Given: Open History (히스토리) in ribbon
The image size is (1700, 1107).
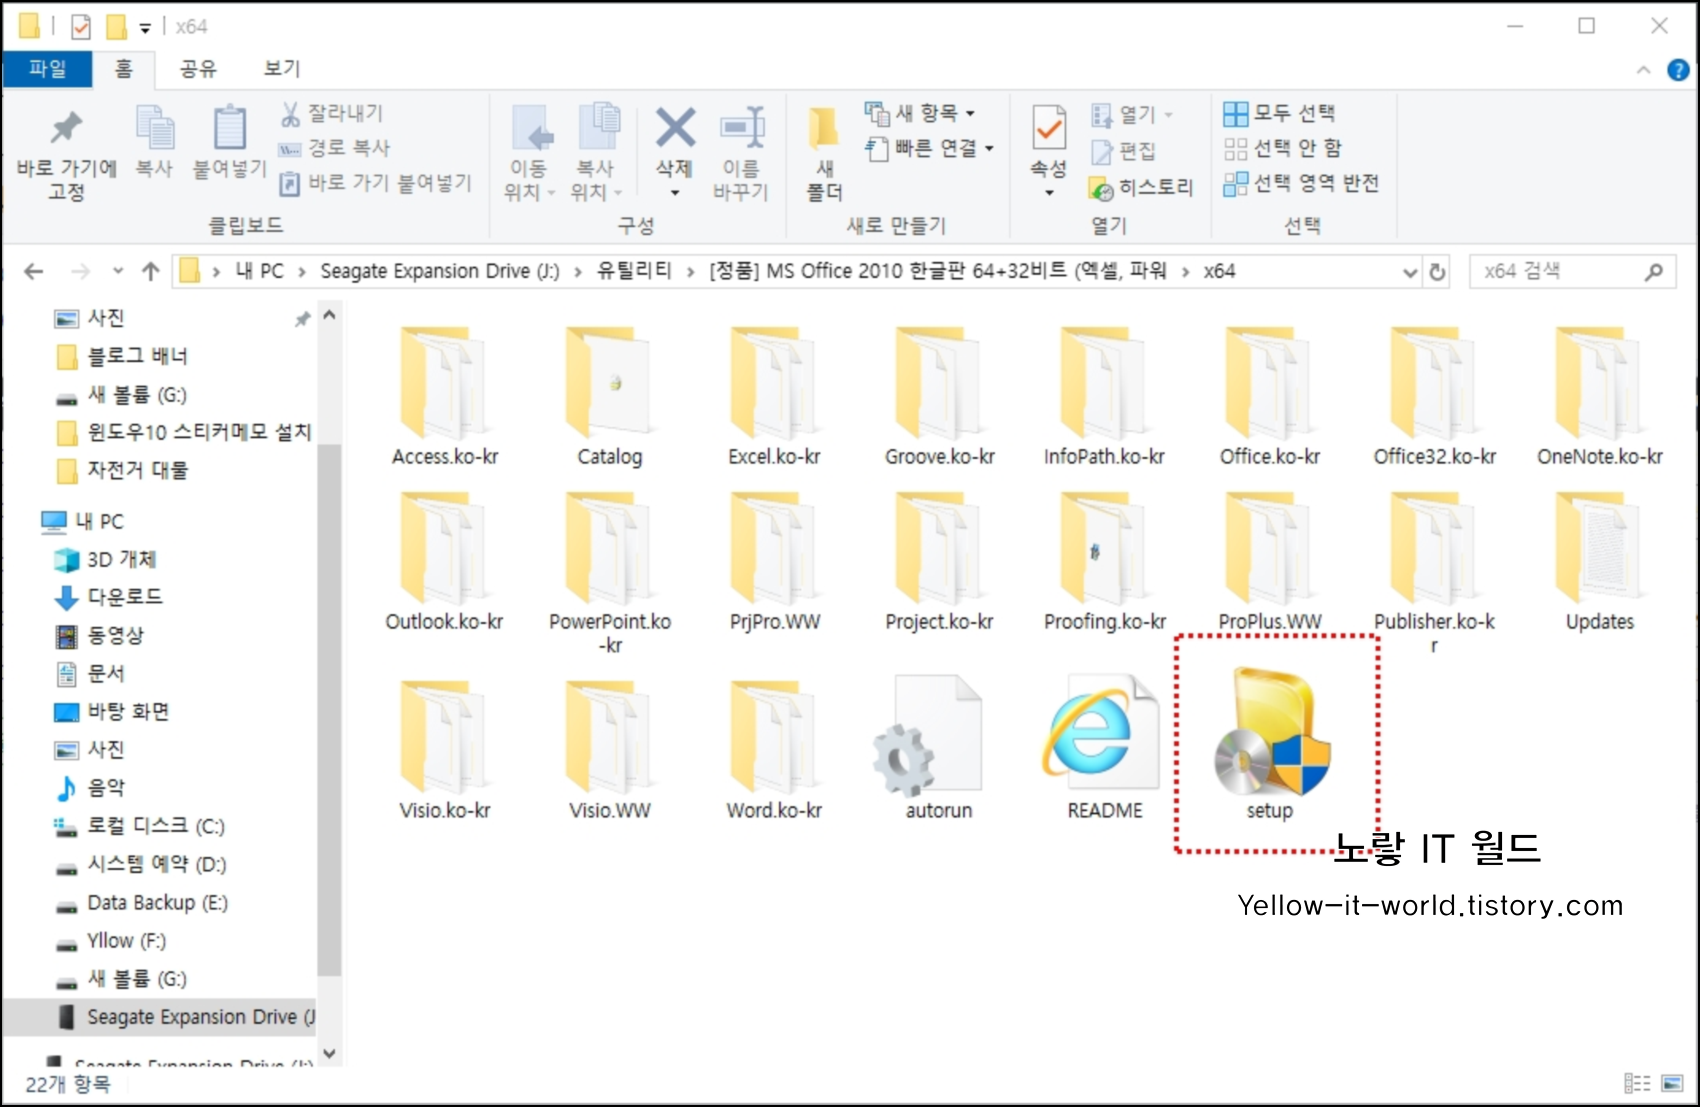Looking at the screenshot, I should point(1142,187).
